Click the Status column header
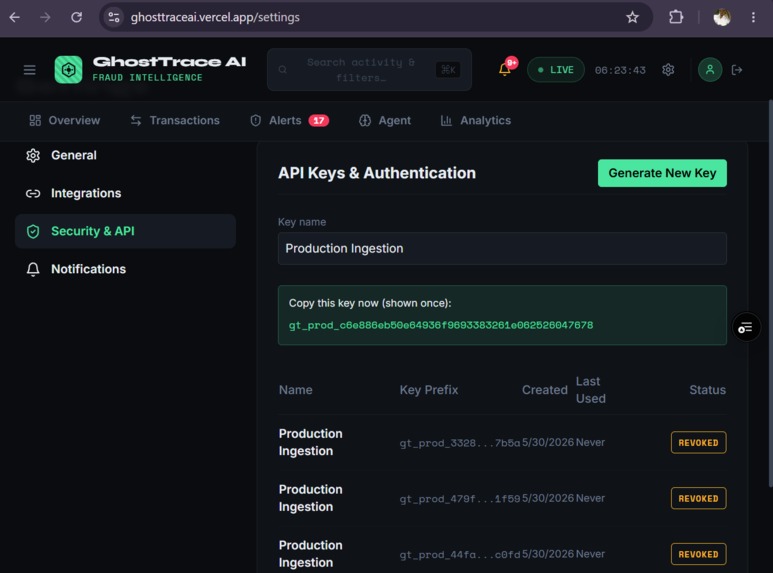The width and height of the screenshot is (773, 573). click(x=707, y=390)
